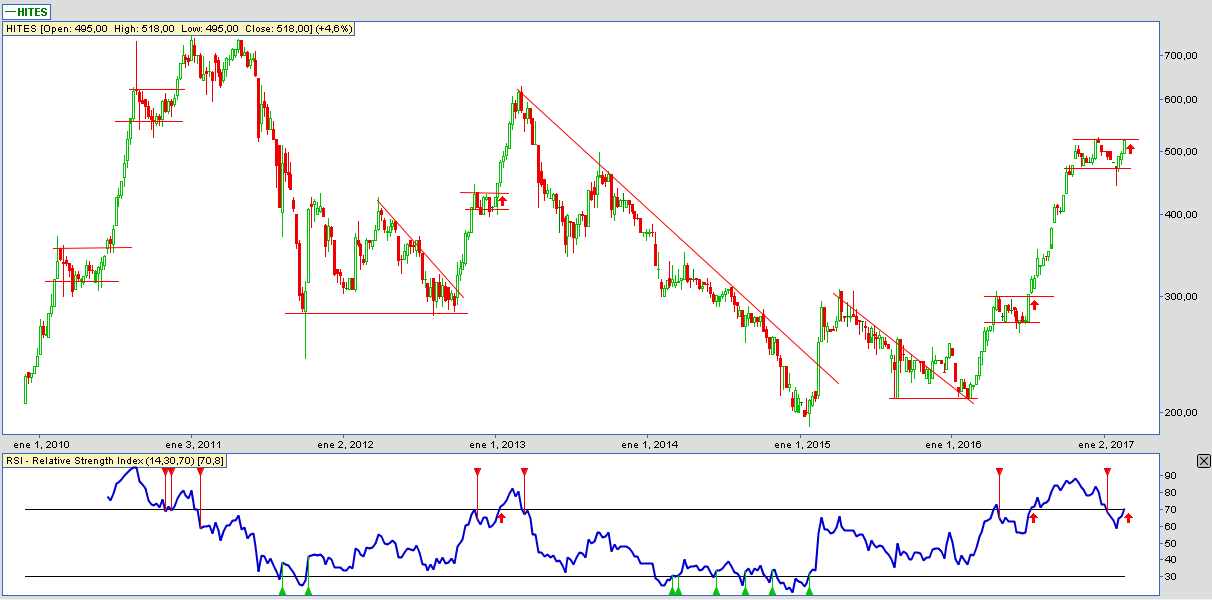This screenshot has width=1212, height=600.
Task: Select the long descending red trendline from 2013
Action: click(680, 238)
